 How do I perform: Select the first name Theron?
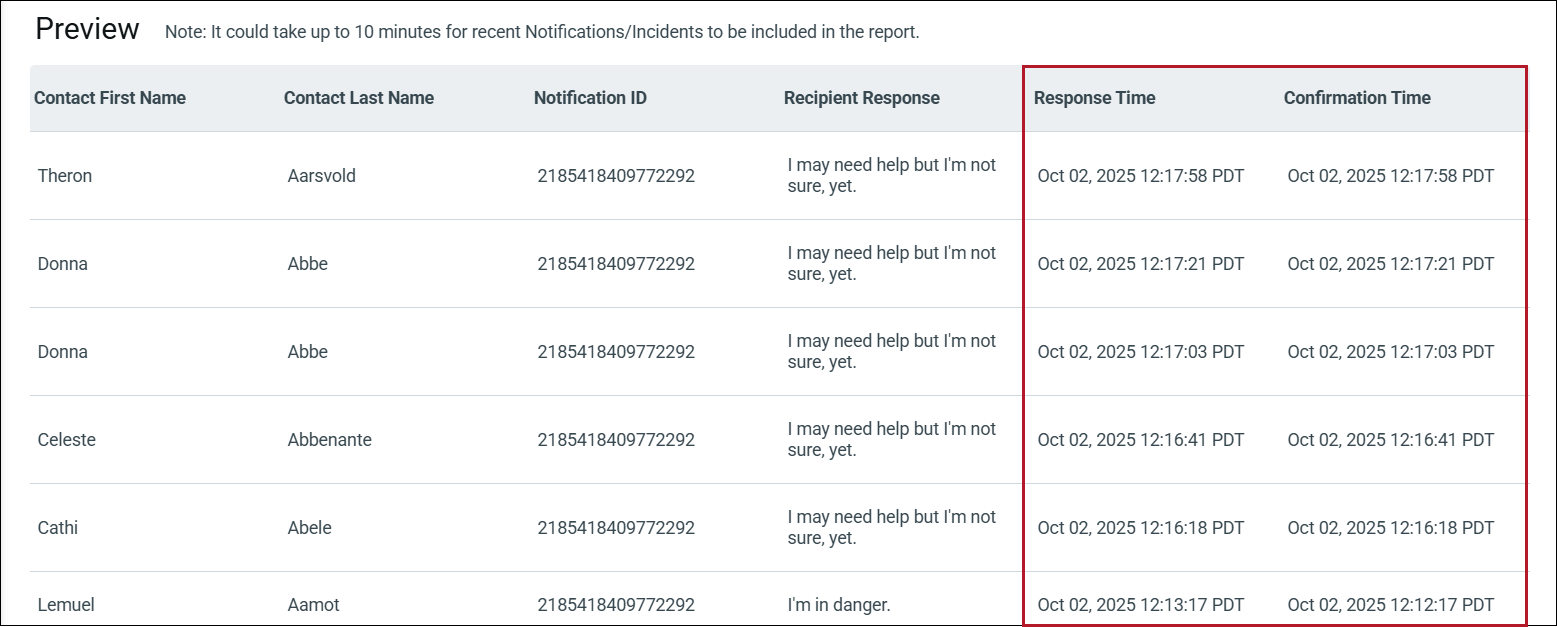[65, 176]
